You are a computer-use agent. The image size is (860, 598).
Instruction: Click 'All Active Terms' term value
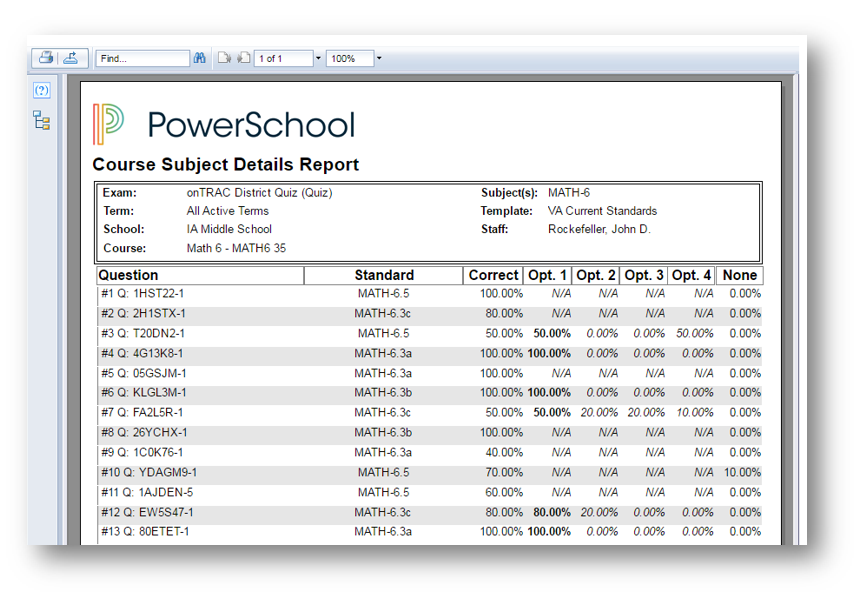[x=228, y=211]
